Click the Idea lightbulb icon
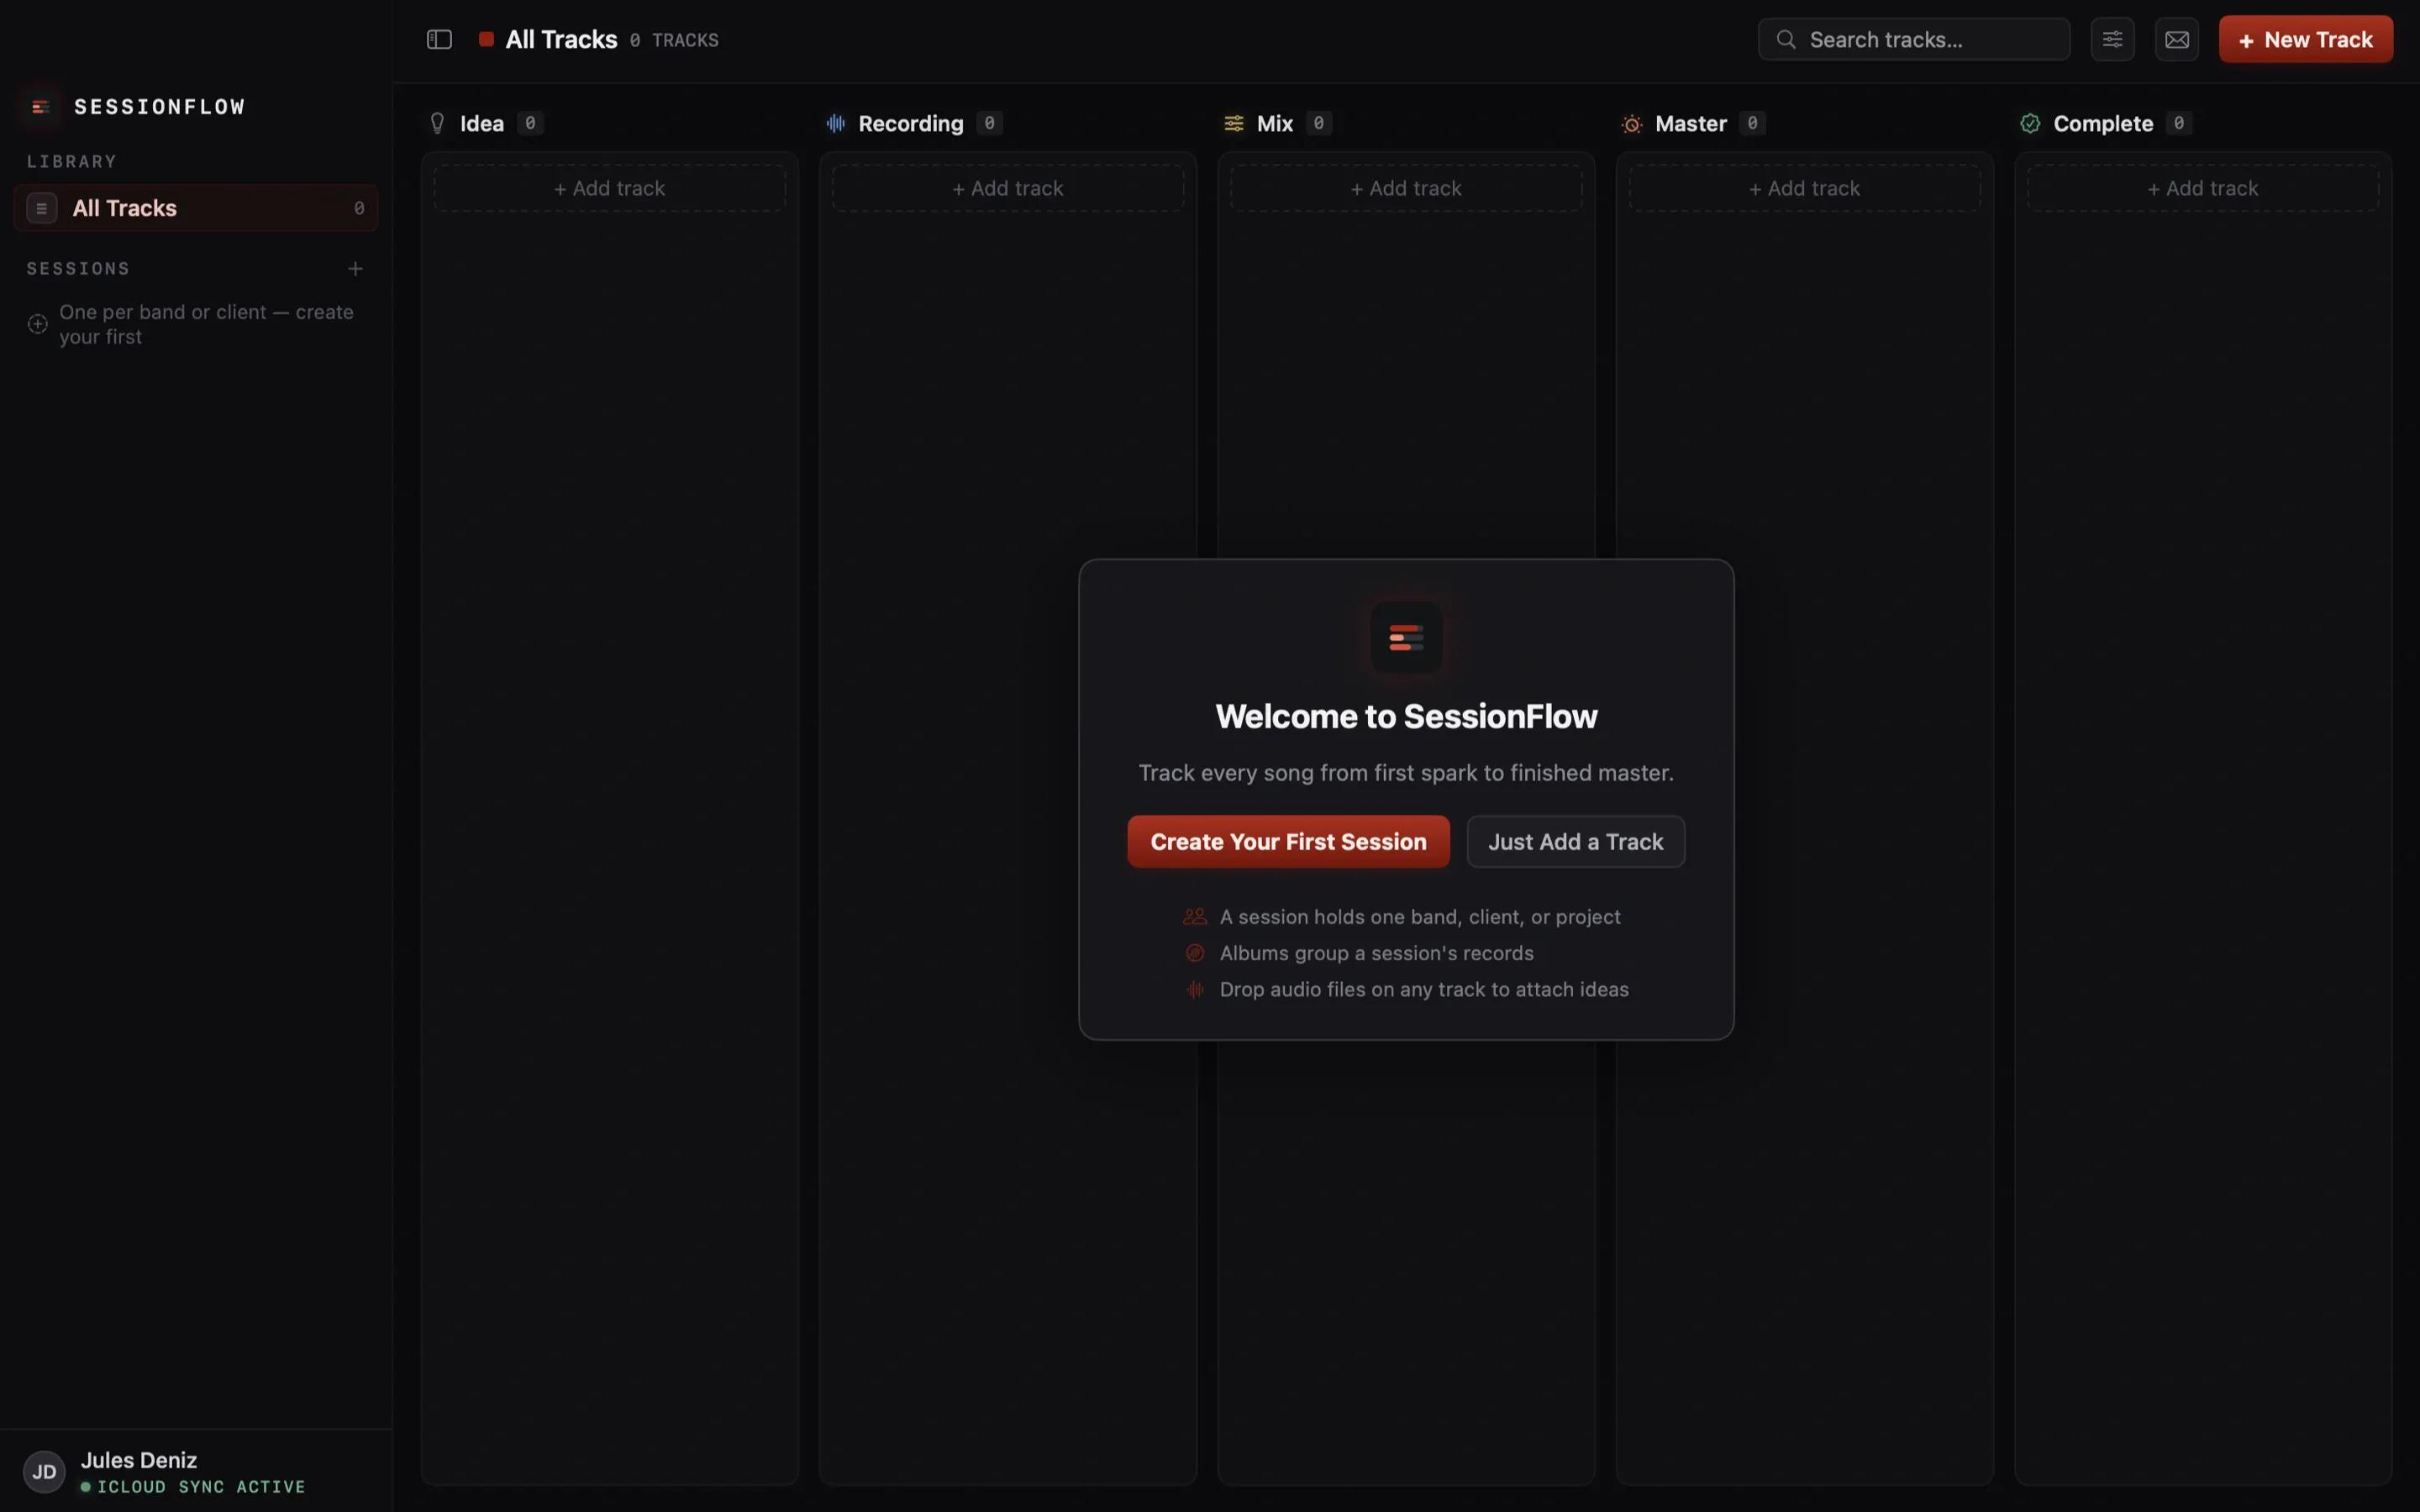2420x1512 pixels. (x=437, y=123)
